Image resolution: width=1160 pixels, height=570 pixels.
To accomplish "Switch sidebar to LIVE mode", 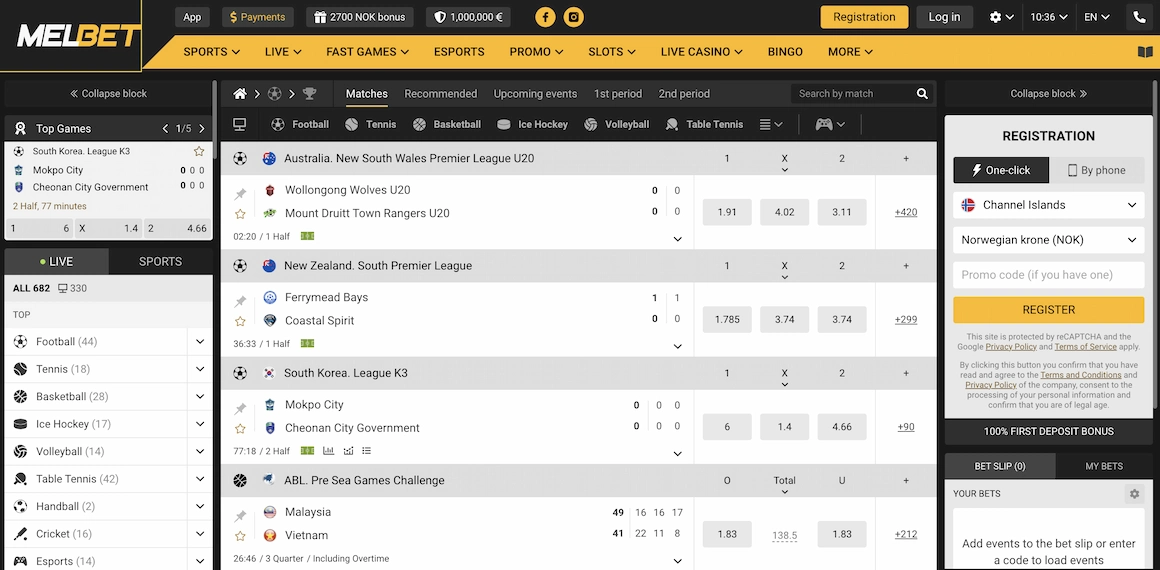I will (x=57, y=261).
